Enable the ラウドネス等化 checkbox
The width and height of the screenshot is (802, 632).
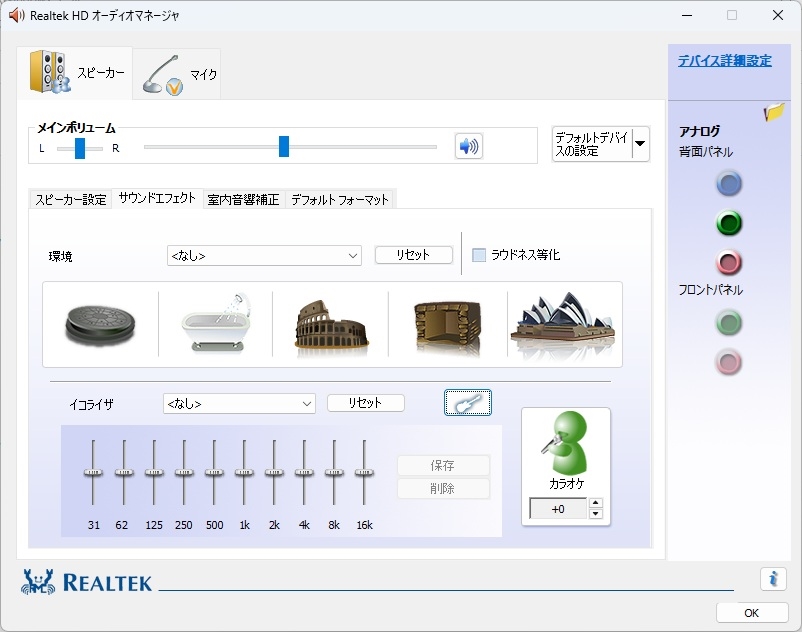tap(479, 255)
